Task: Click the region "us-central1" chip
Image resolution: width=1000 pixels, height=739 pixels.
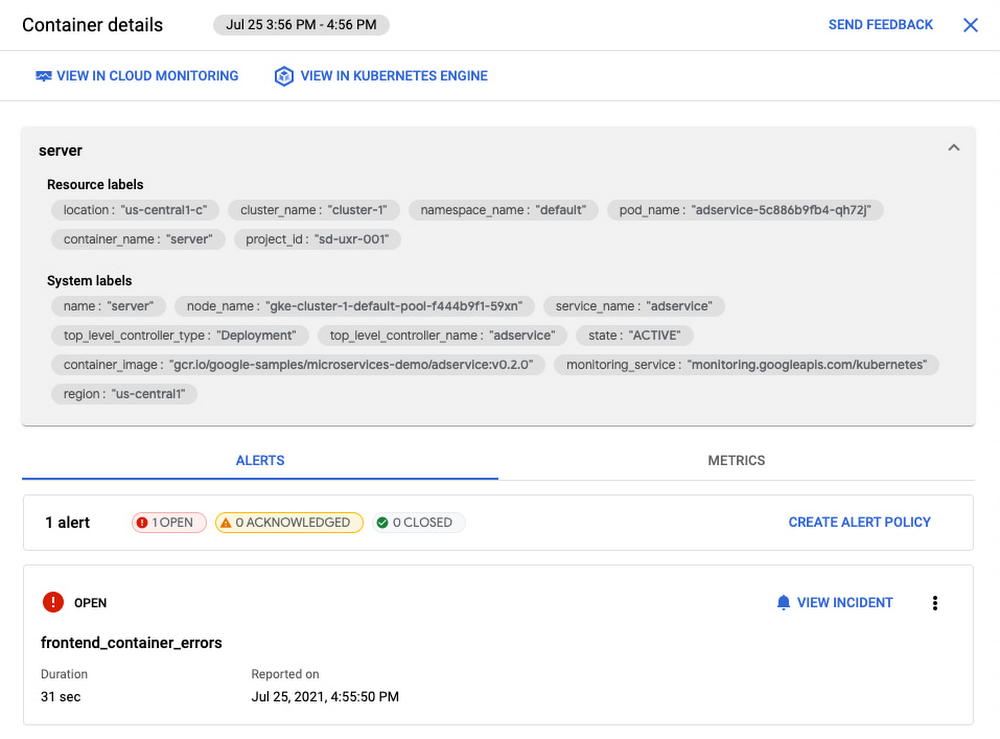Action: (124, 394)
